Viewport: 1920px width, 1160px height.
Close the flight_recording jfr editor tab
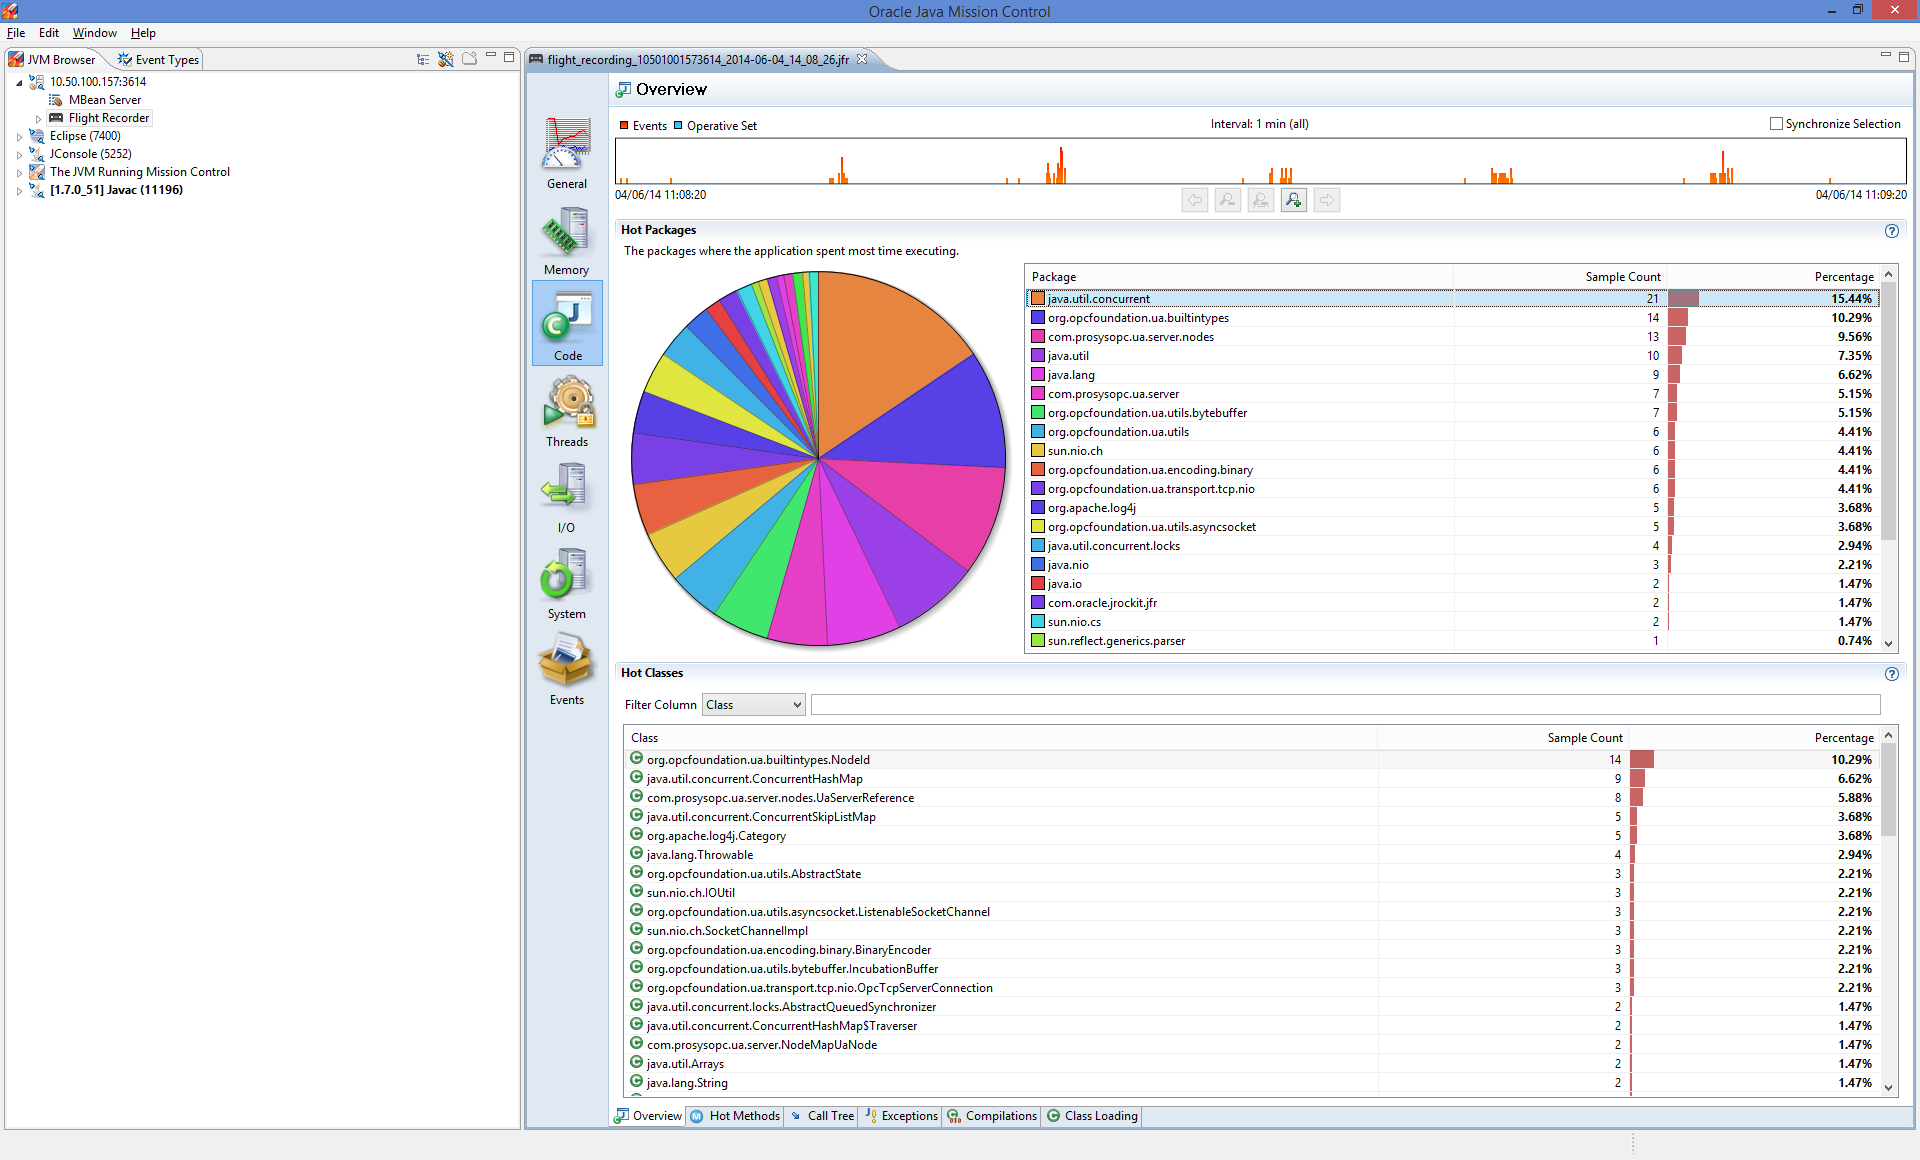click(862, 59)
